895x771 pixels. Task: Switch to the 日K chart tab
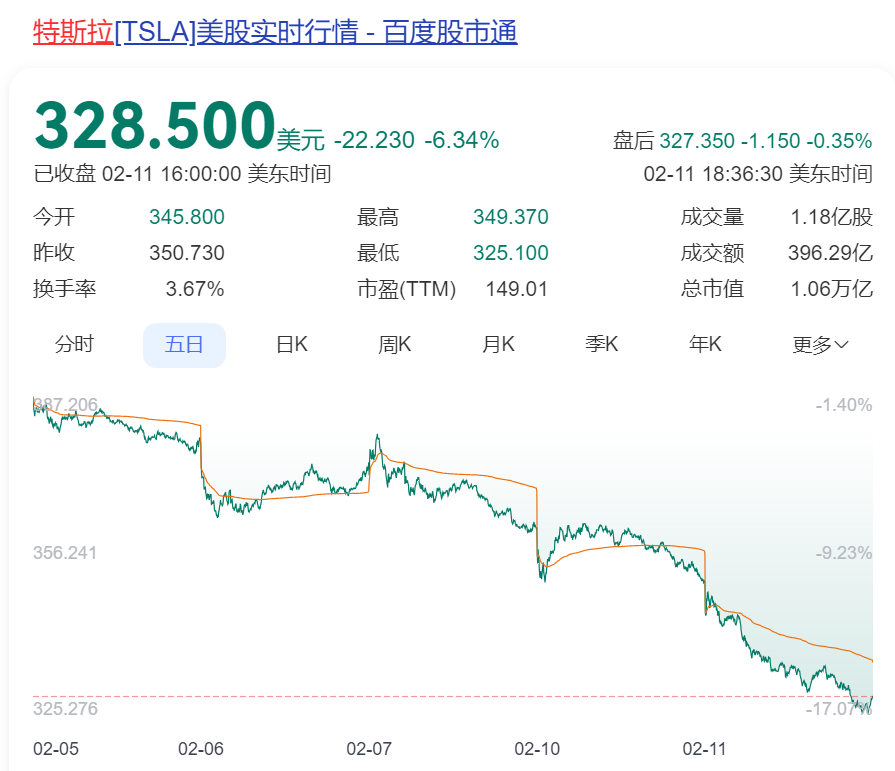coord(291,345)
